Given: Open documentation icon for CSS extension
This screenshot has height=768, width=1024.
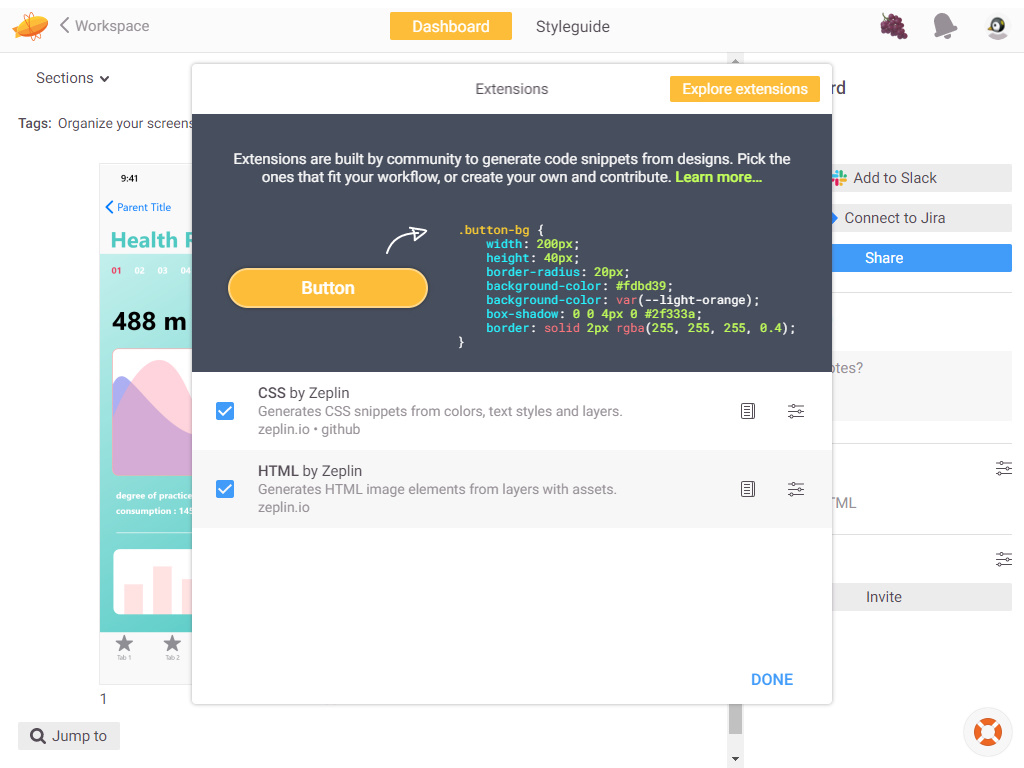Looking at the screenshot, I should [x=748, y=411].
